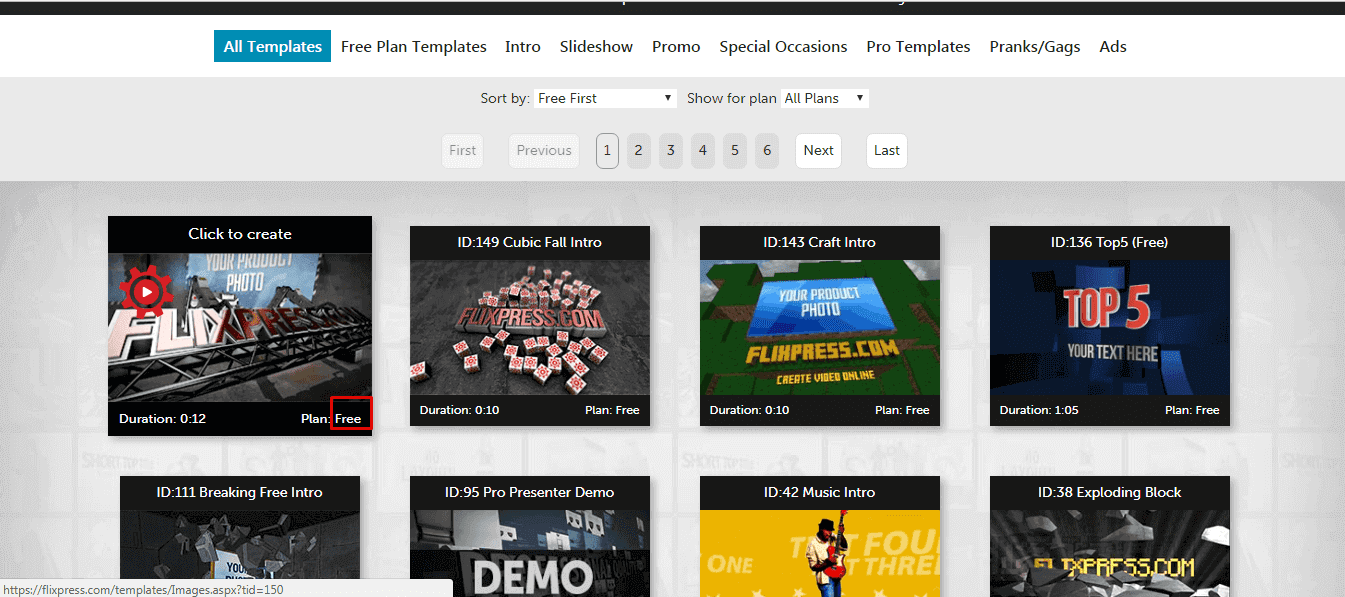Viewport: 1345px width, 597px height.
Task: Click the Previous page button
Action: [544, 150]
